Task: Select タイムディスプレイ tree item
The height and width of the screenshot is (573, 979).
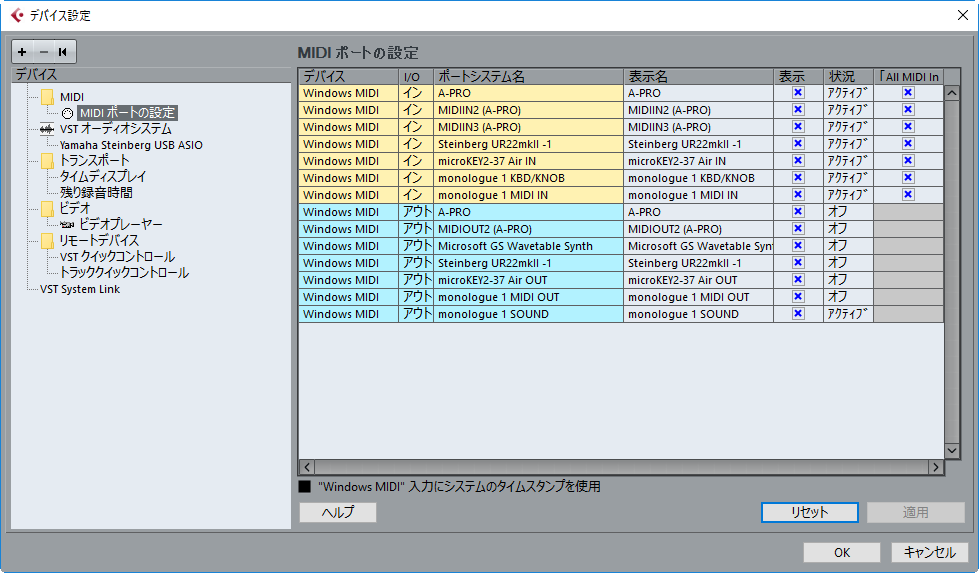Action: pos(103,177)
